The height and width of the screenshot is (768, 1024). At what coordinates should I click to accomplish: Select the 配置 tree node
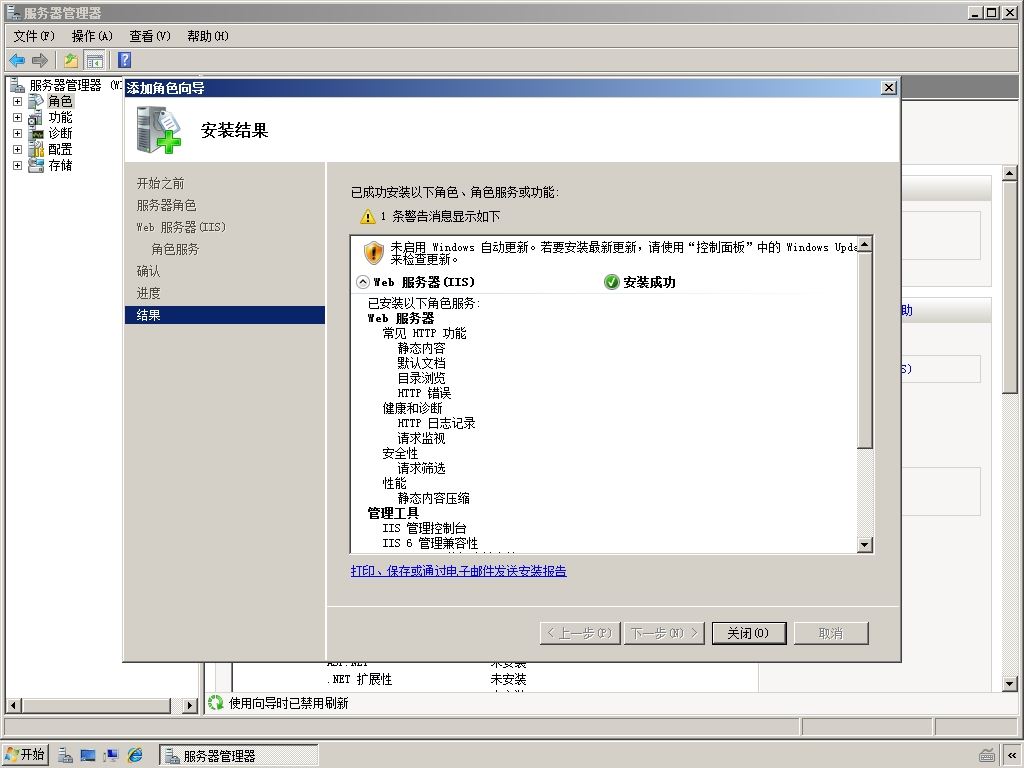(60, 150)
